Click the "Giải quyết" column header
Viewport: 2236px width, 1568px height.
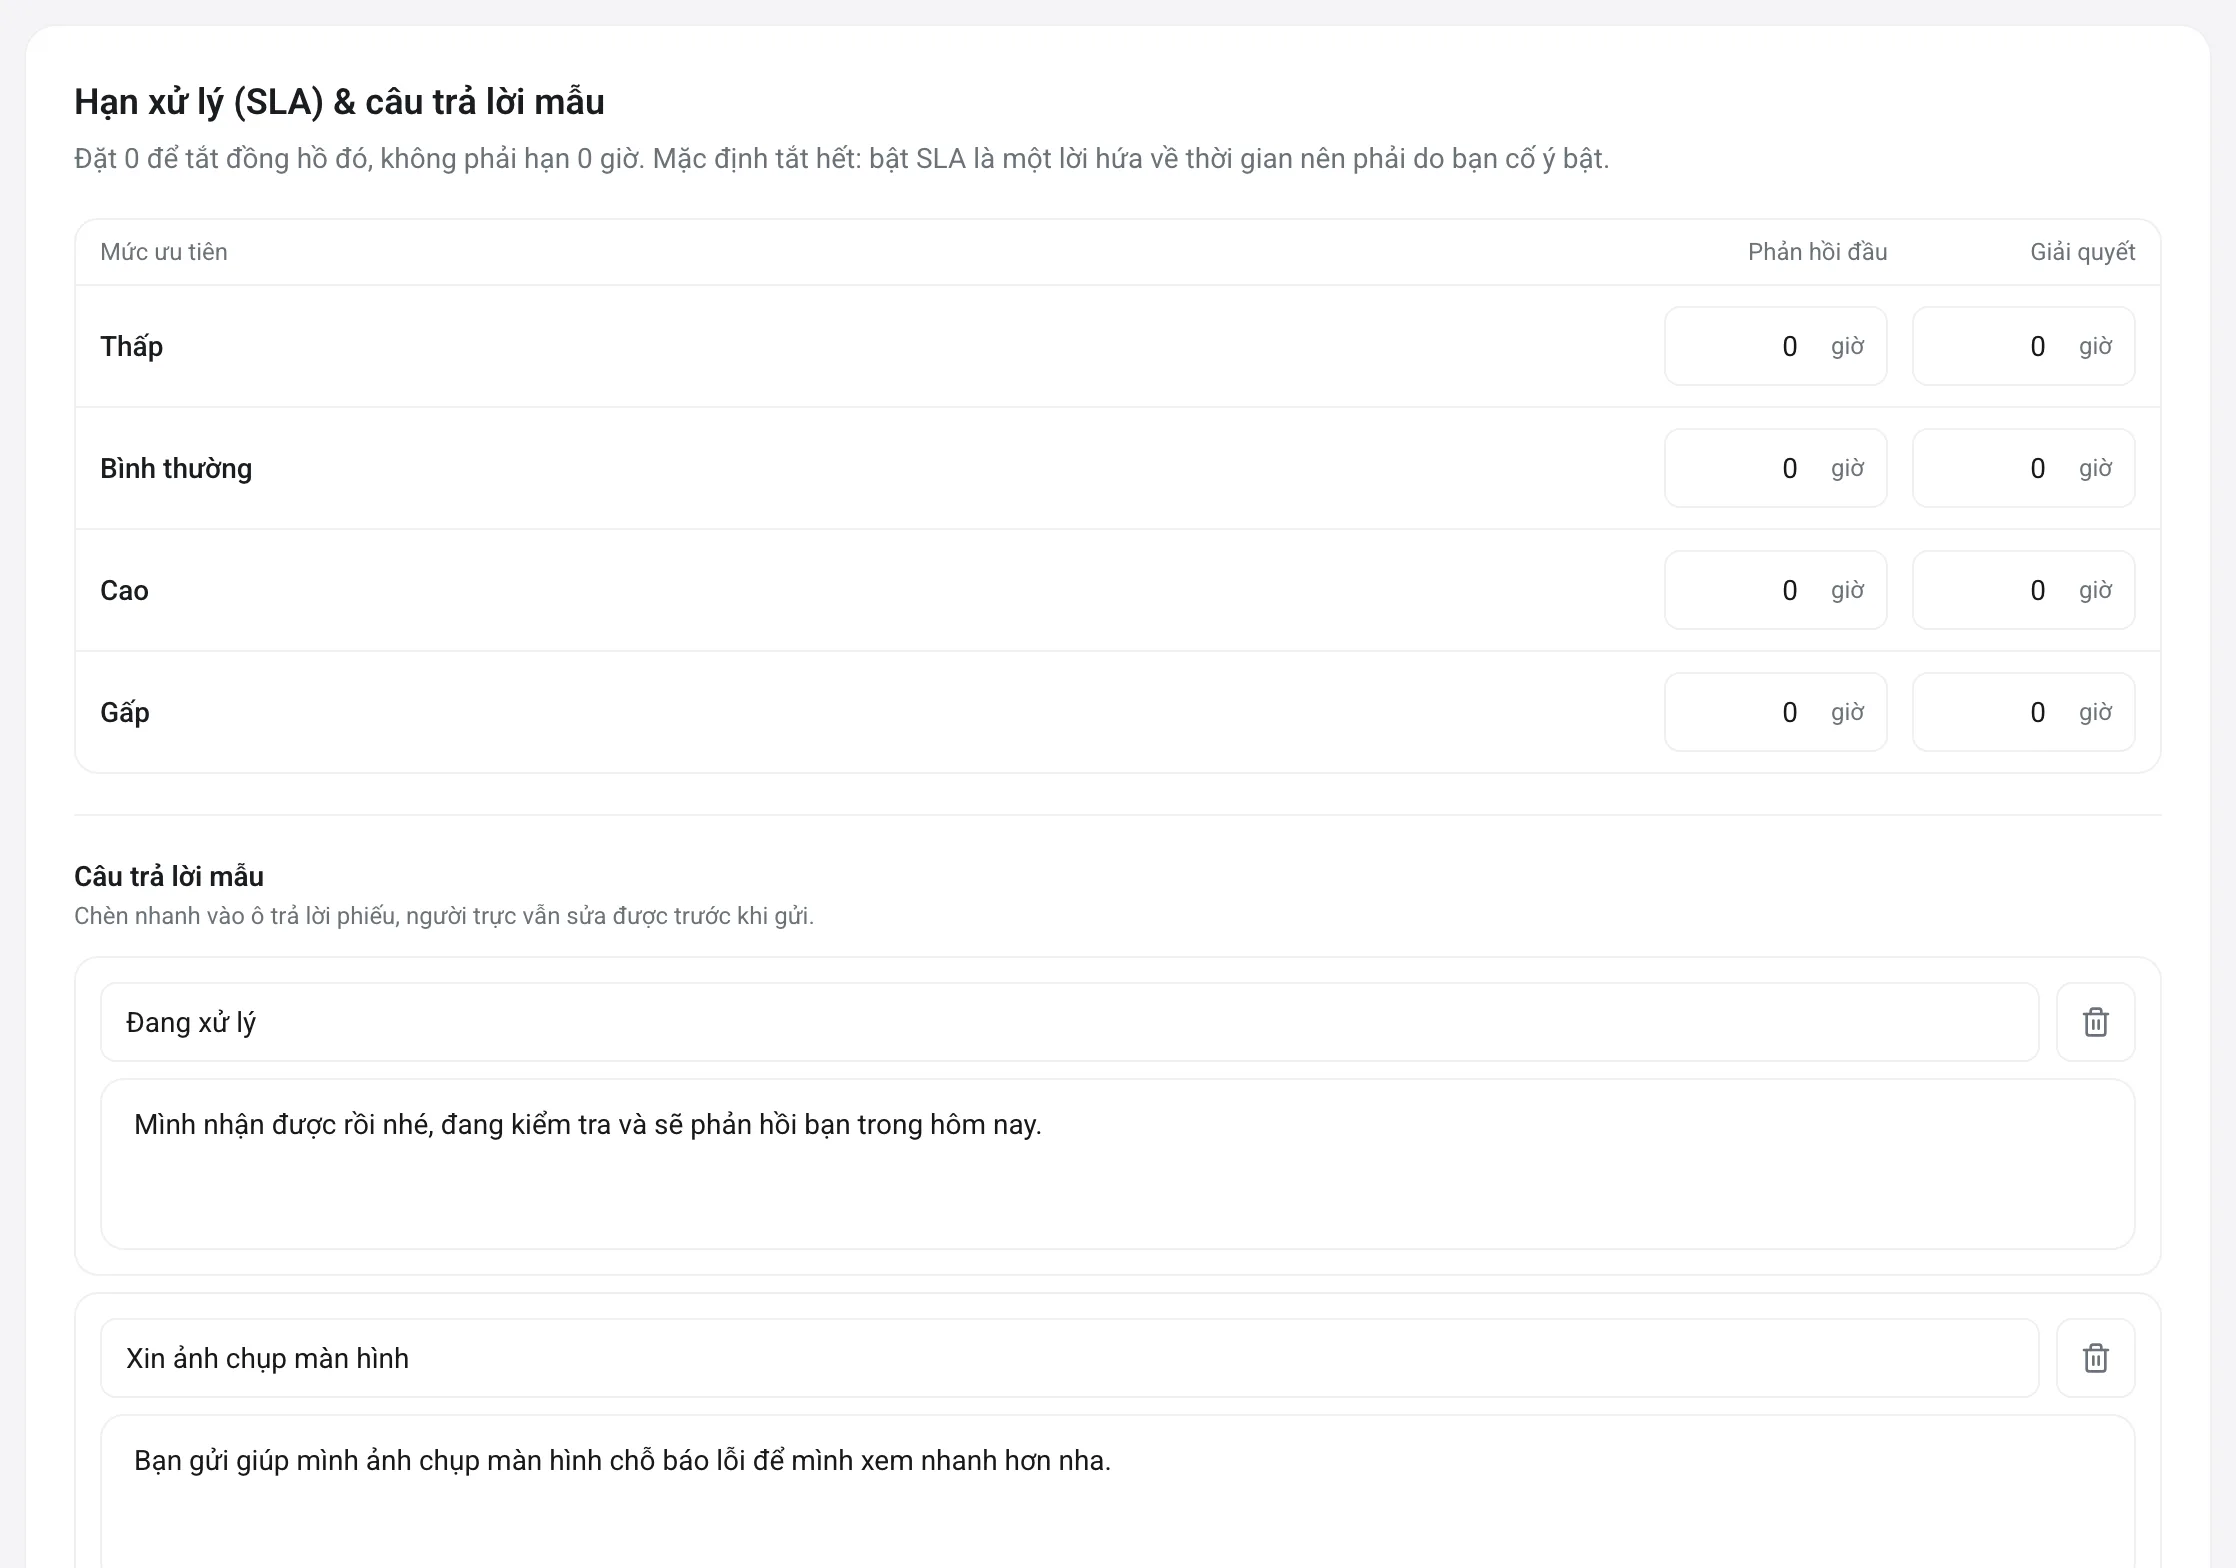coord(2082,252)
